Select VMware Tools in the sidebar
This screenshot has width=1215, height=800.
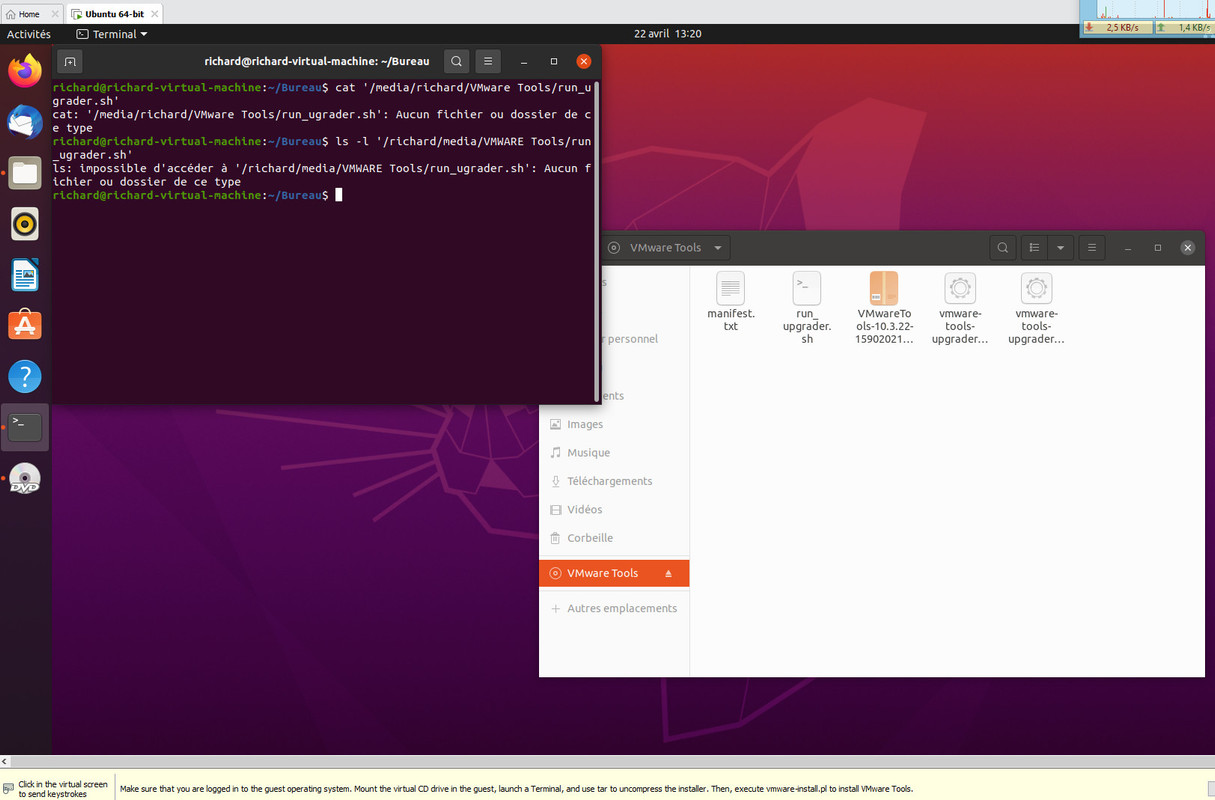point(614,573)
